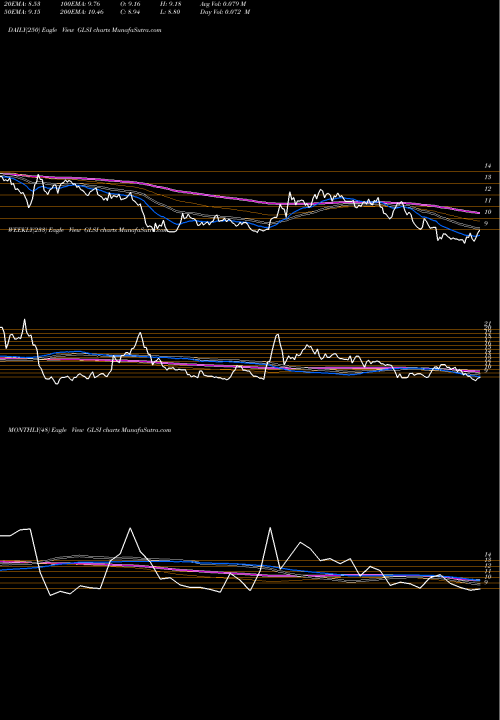Click the 50EMA value label

click(x=24, y=12)
